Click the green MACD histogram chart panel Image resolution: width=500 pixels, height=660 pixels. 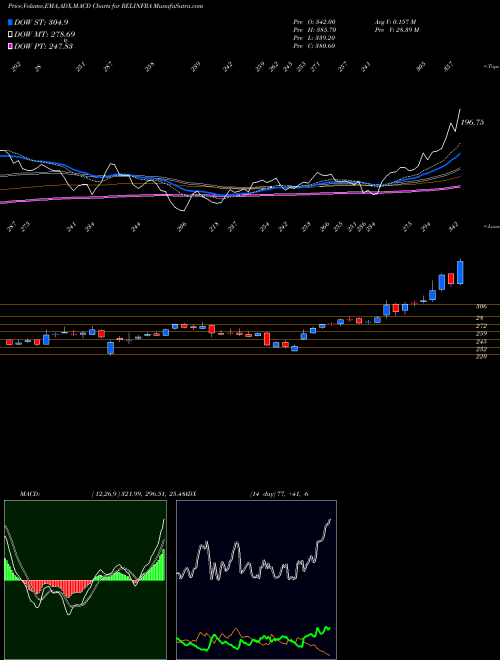click(85, 580)
